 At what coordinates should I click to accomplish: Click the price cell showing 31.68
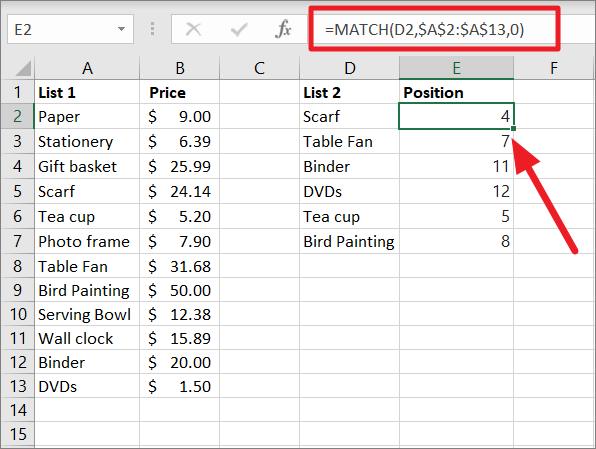point(179,266)
